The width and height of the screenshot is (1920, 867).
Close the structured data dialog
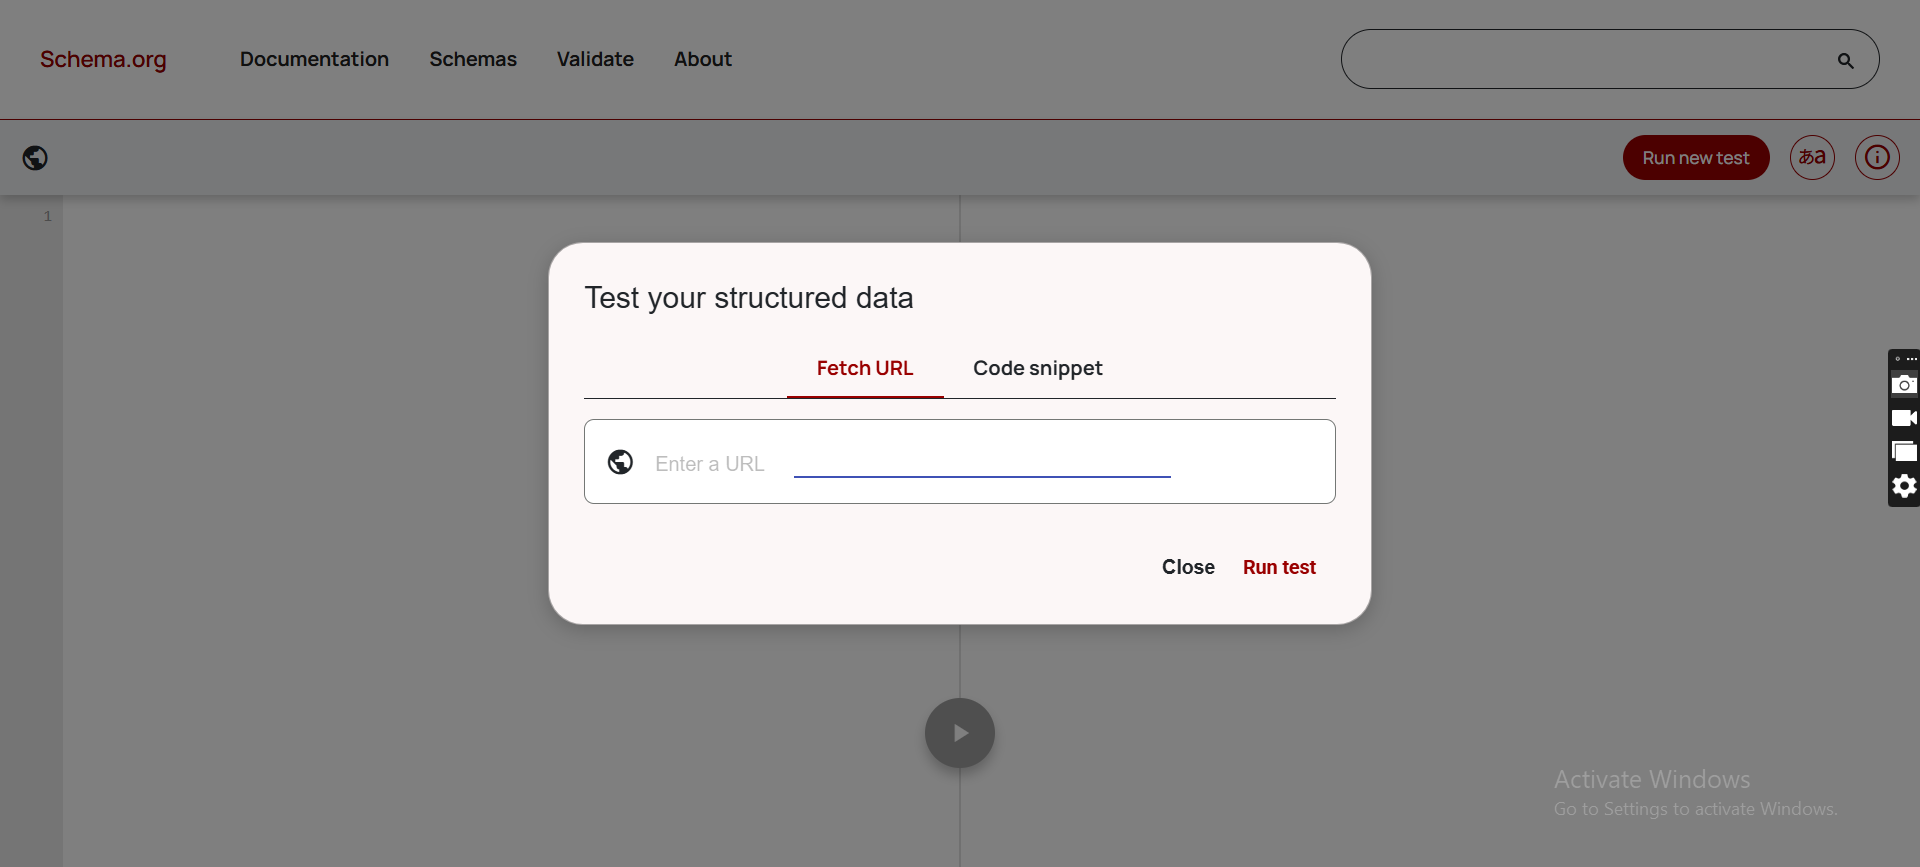(x=1188, y=567)
